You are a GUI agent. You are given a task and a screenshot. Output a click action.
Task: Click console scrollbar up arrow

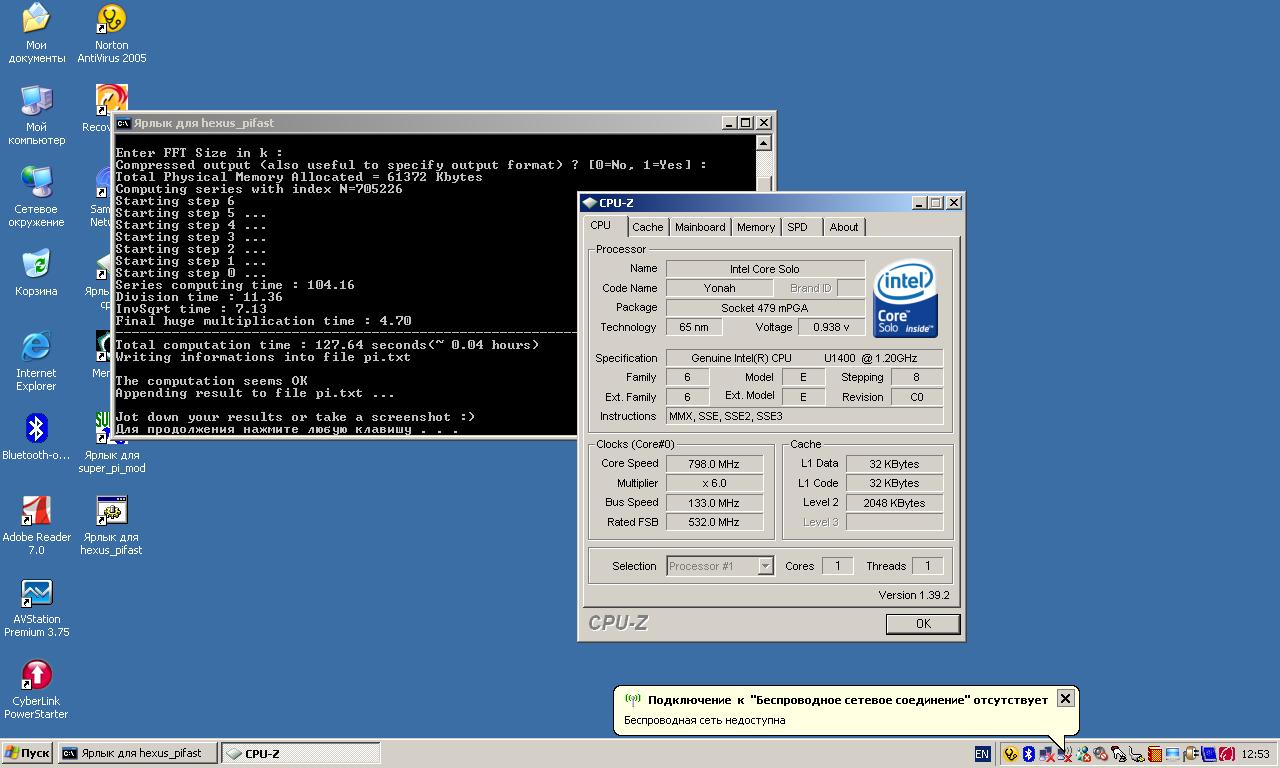[764, 143]
